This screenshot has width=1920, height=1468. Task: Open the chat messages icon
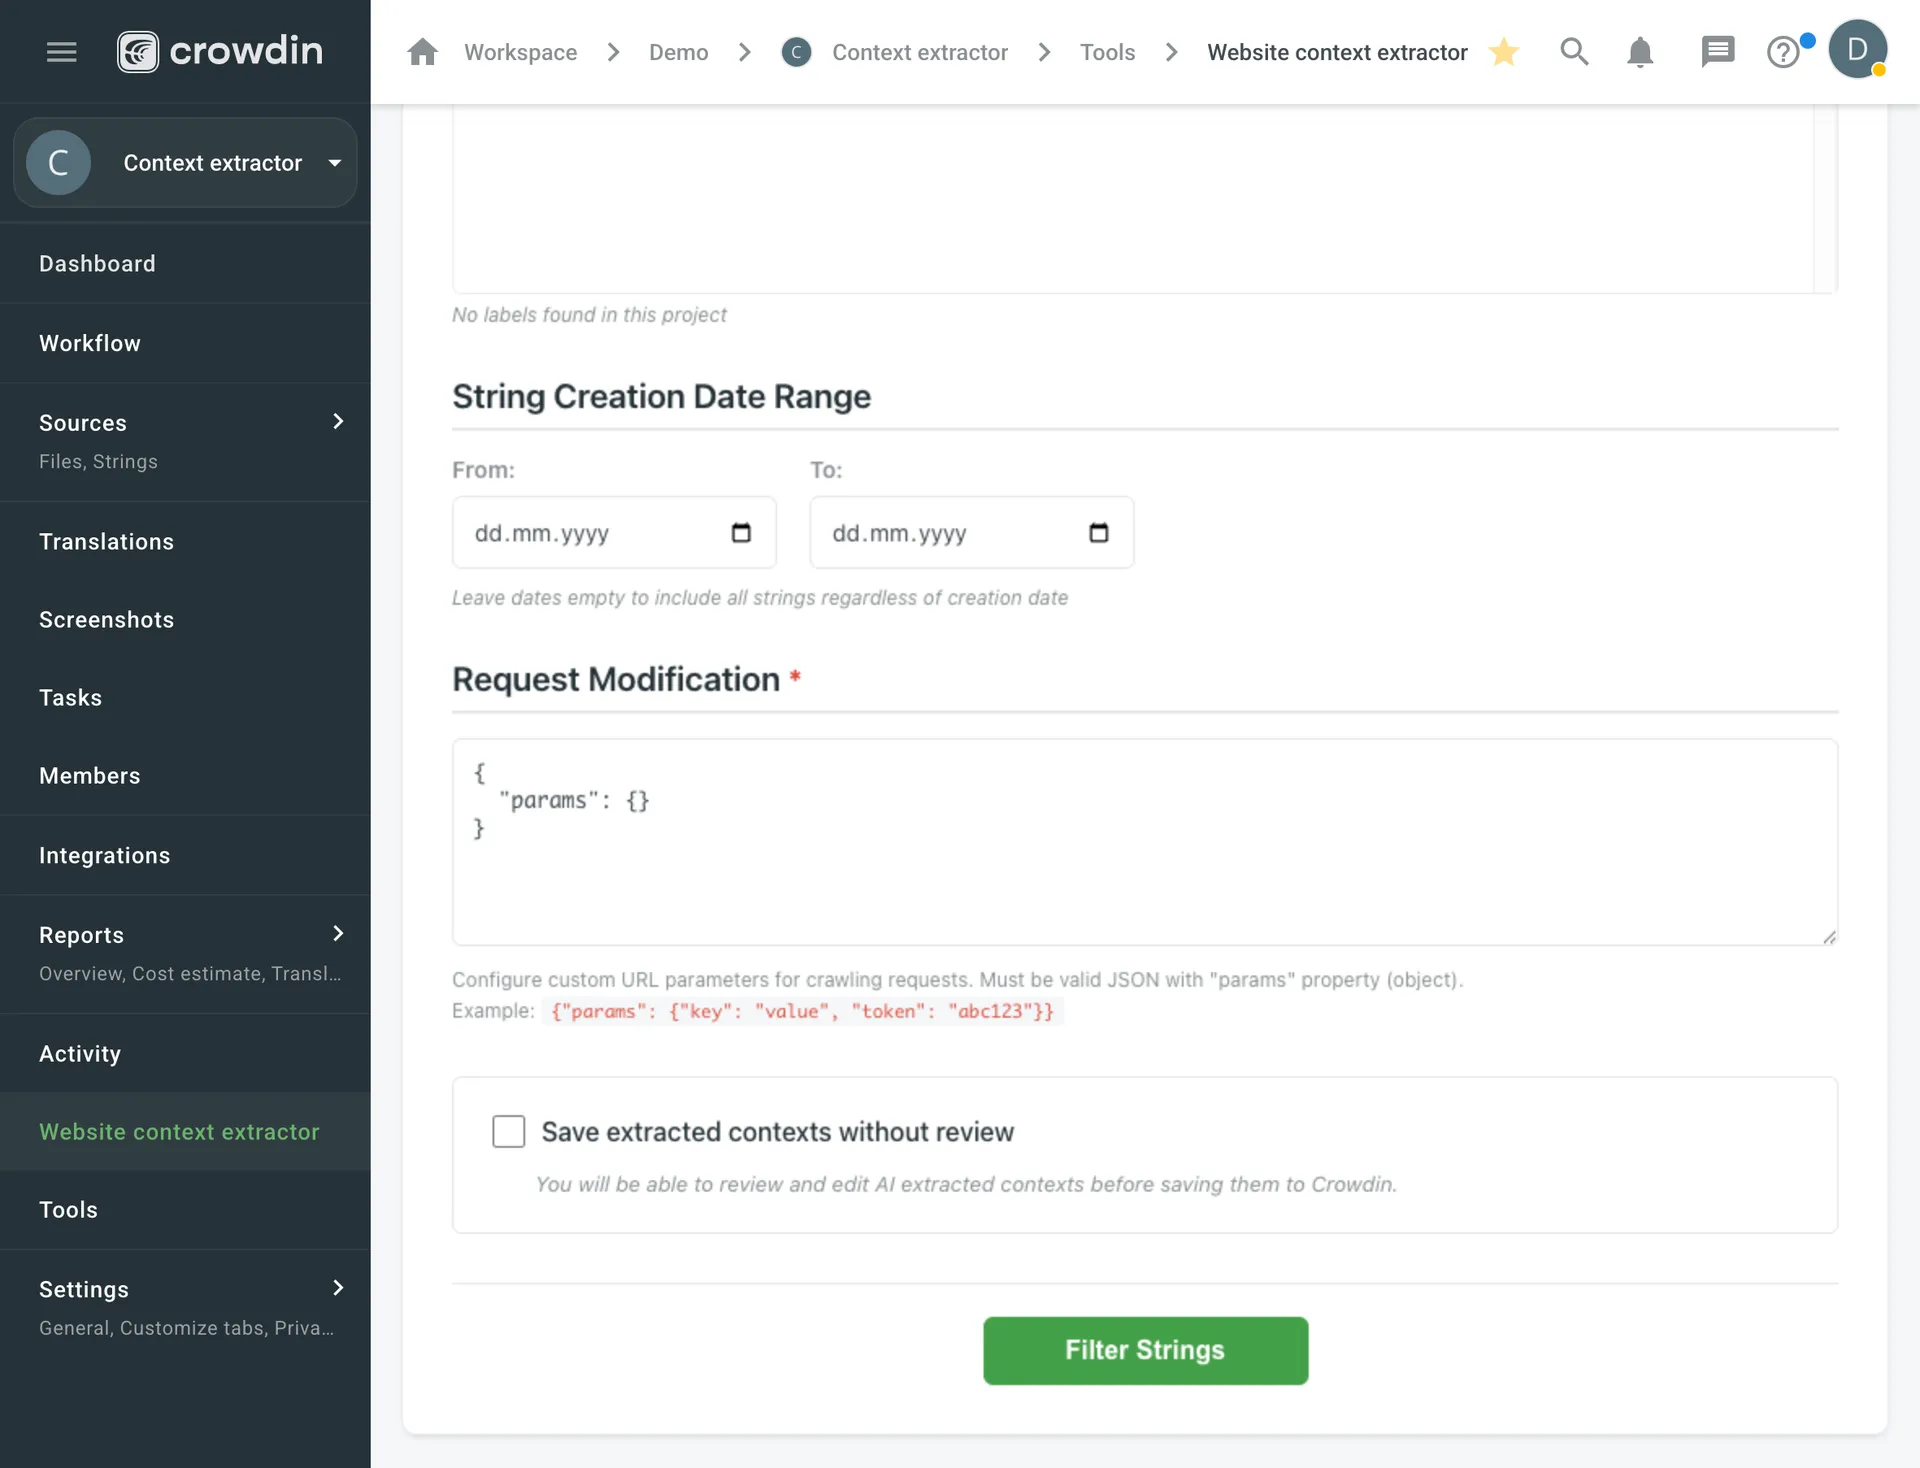pos(1718,51)
